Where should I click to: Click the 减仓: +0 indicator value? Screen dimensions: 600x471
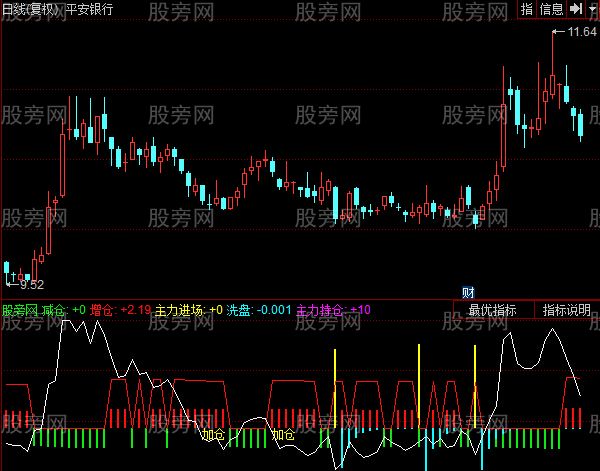coord(63,310)
